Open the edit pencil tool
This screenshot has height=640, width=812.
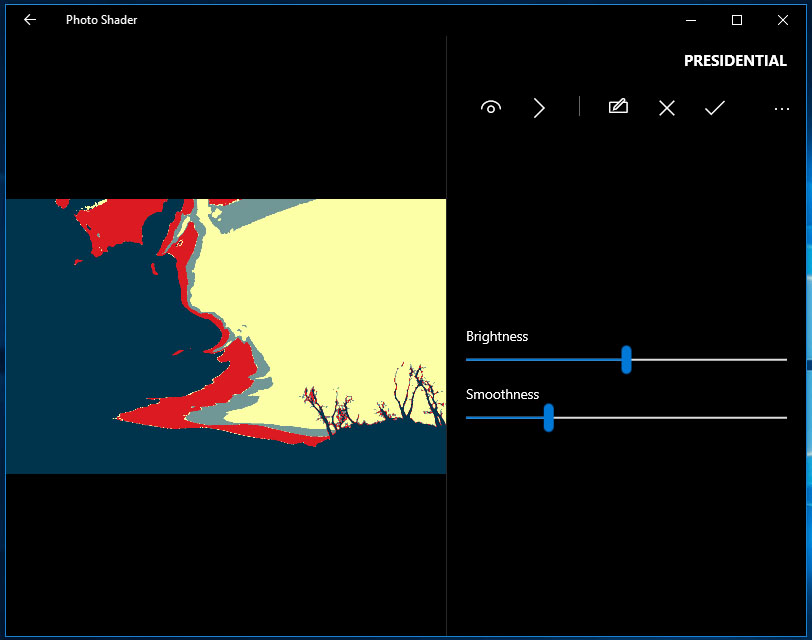click(x=618, y=107)
